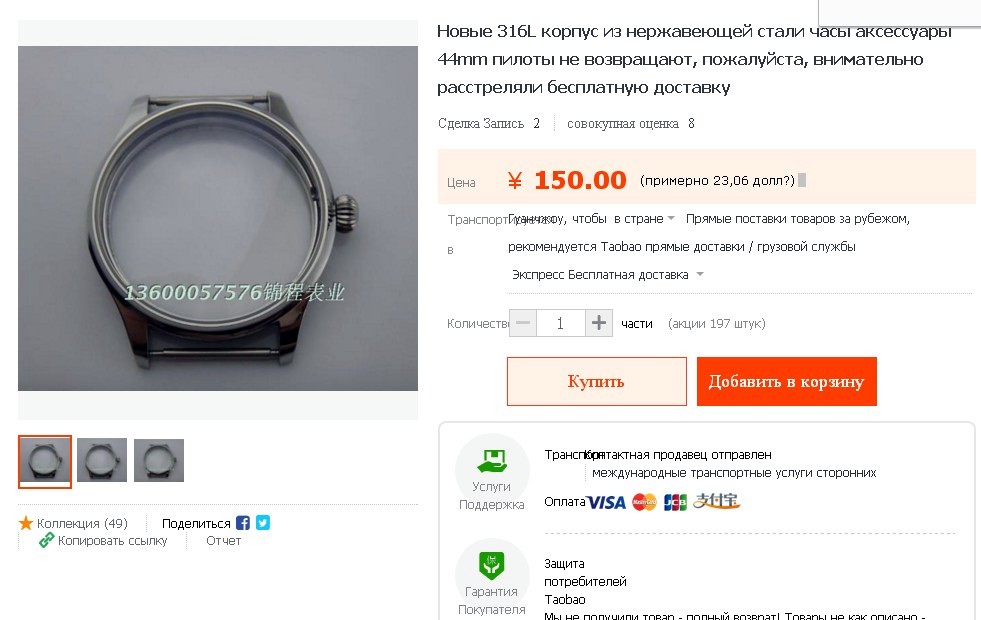
Task: Increase quantity with the plus button
Action: (599, 323)
